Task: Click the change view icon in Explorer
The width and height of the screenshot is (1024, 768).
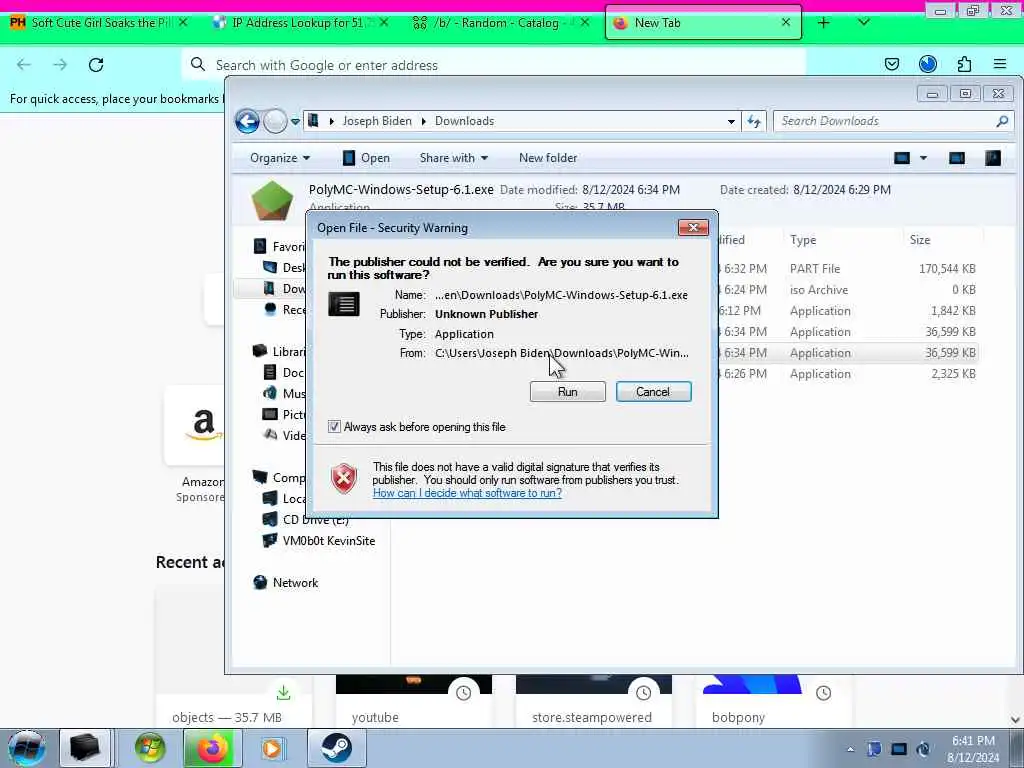Action: click(902, 158)
